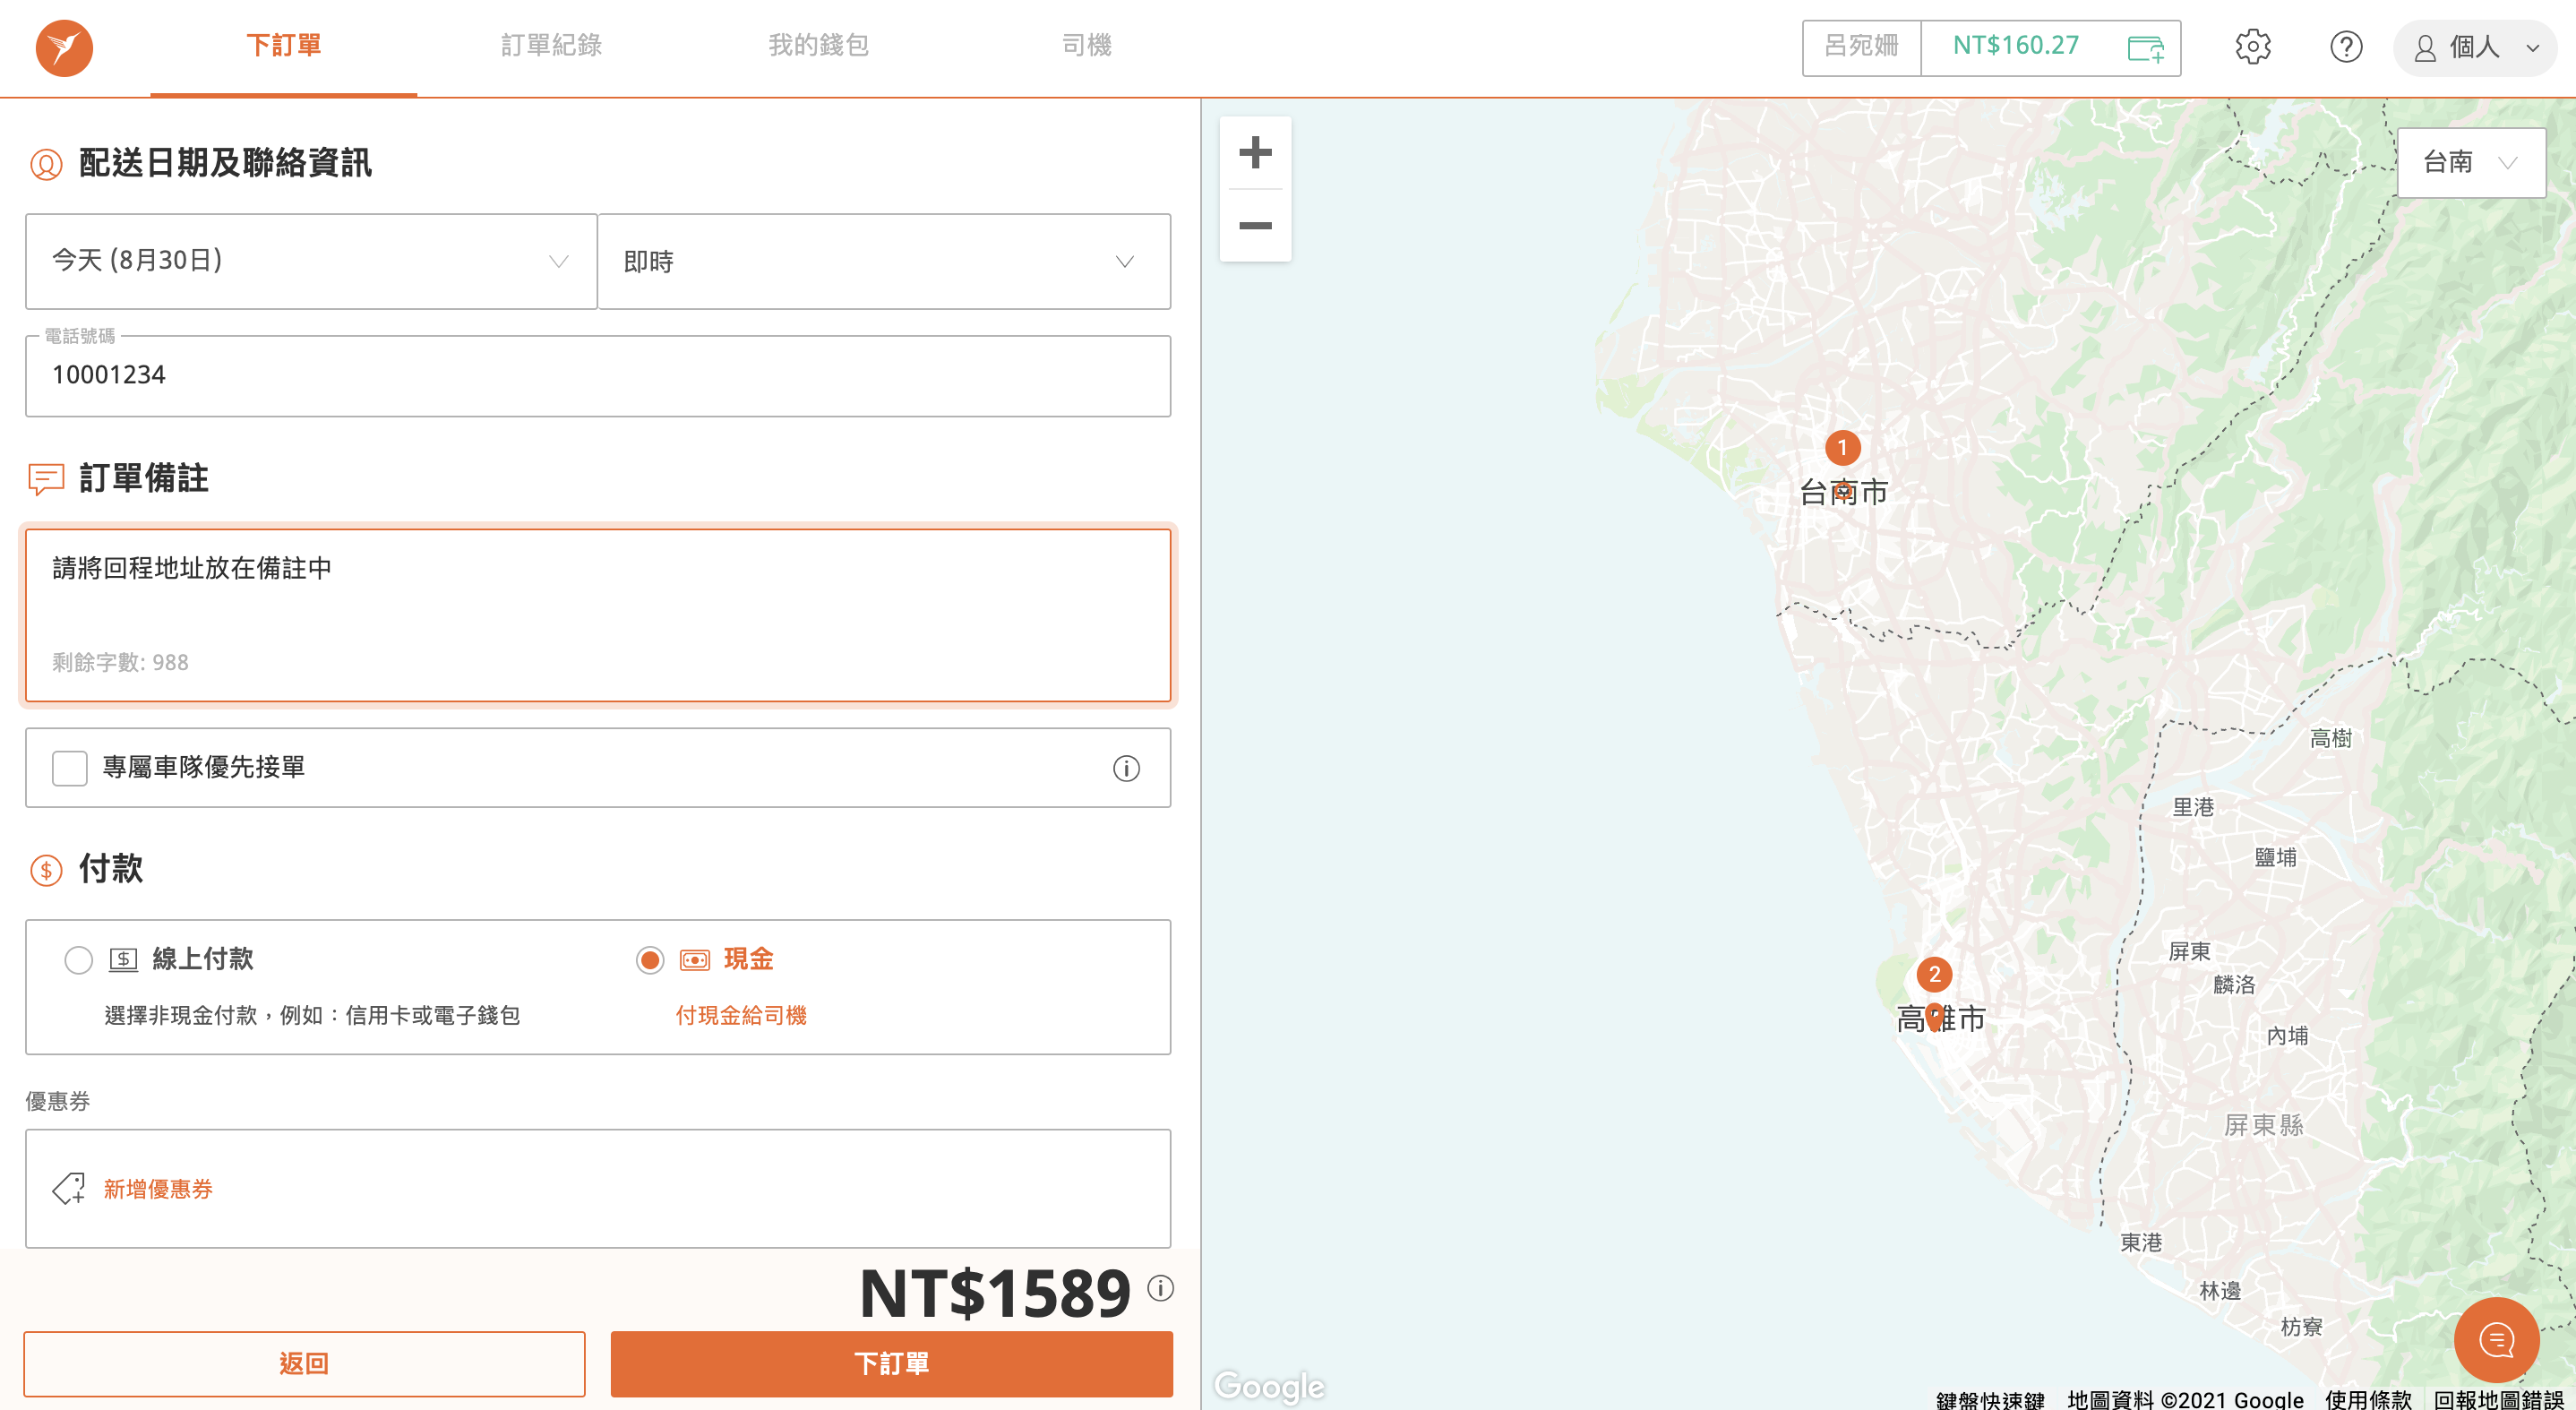
Task: Switch to the 司機 tab
Action: 1086,46
